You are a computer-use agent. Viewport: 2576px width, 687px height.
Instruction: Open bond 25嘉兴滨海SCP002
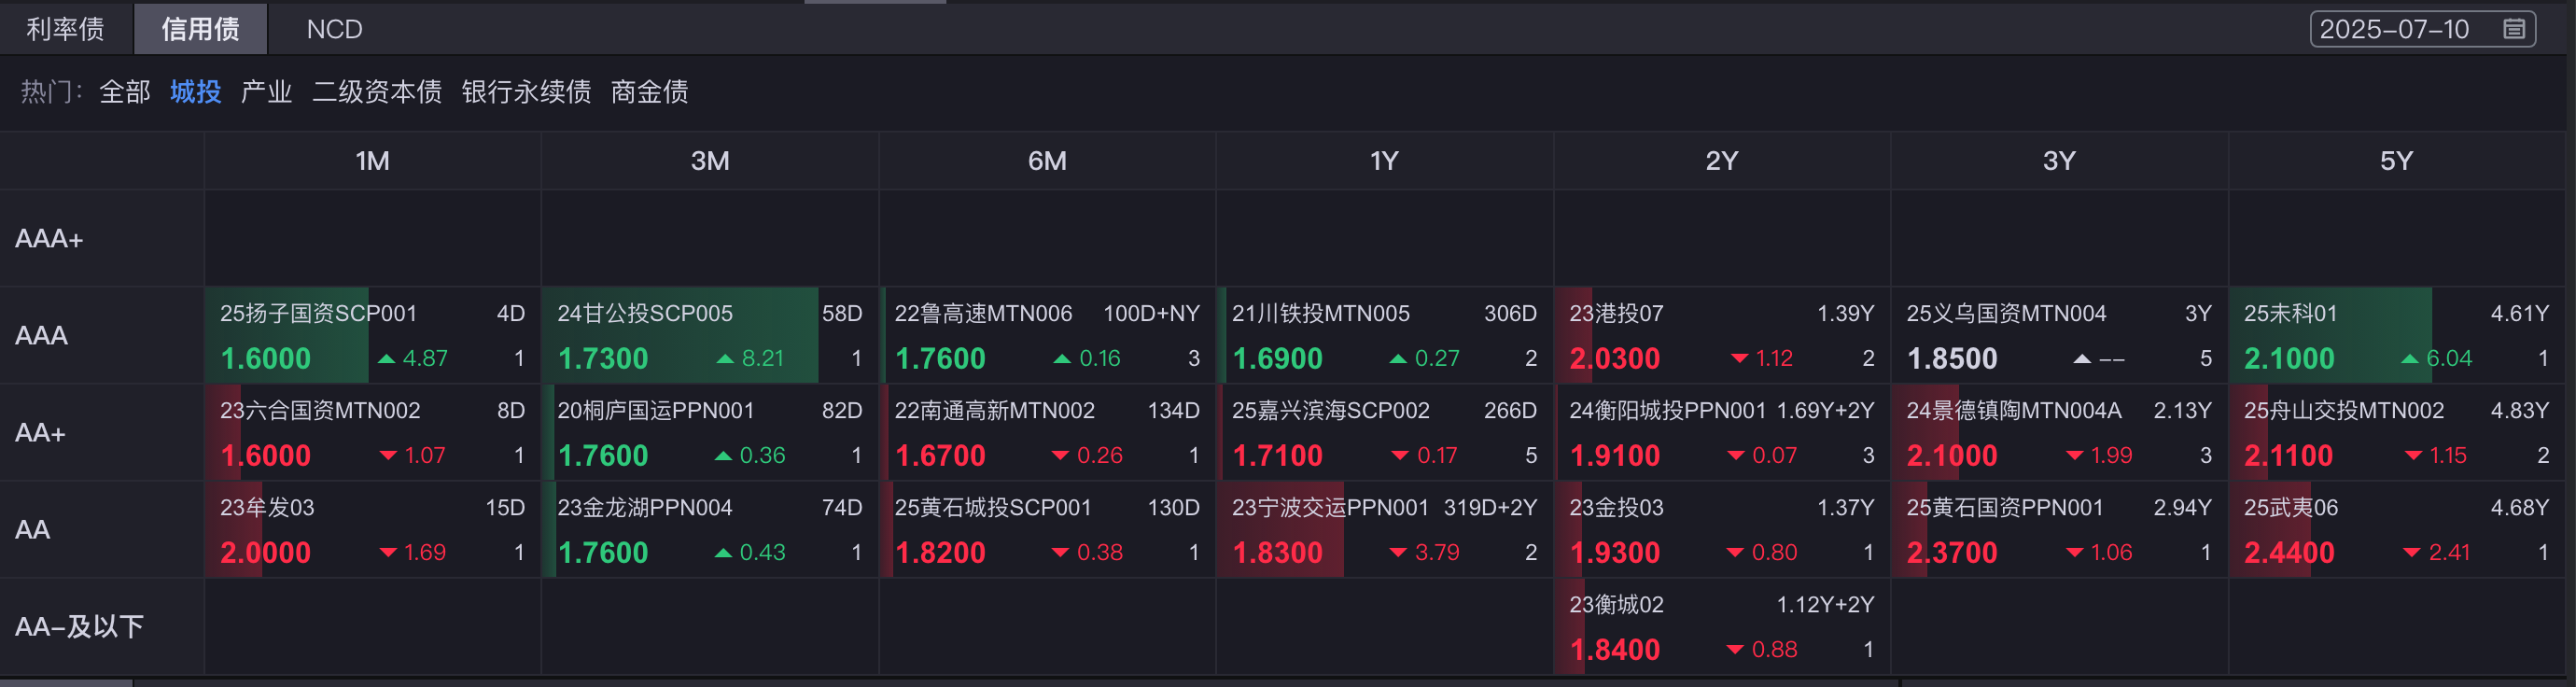pos(1330,411)
